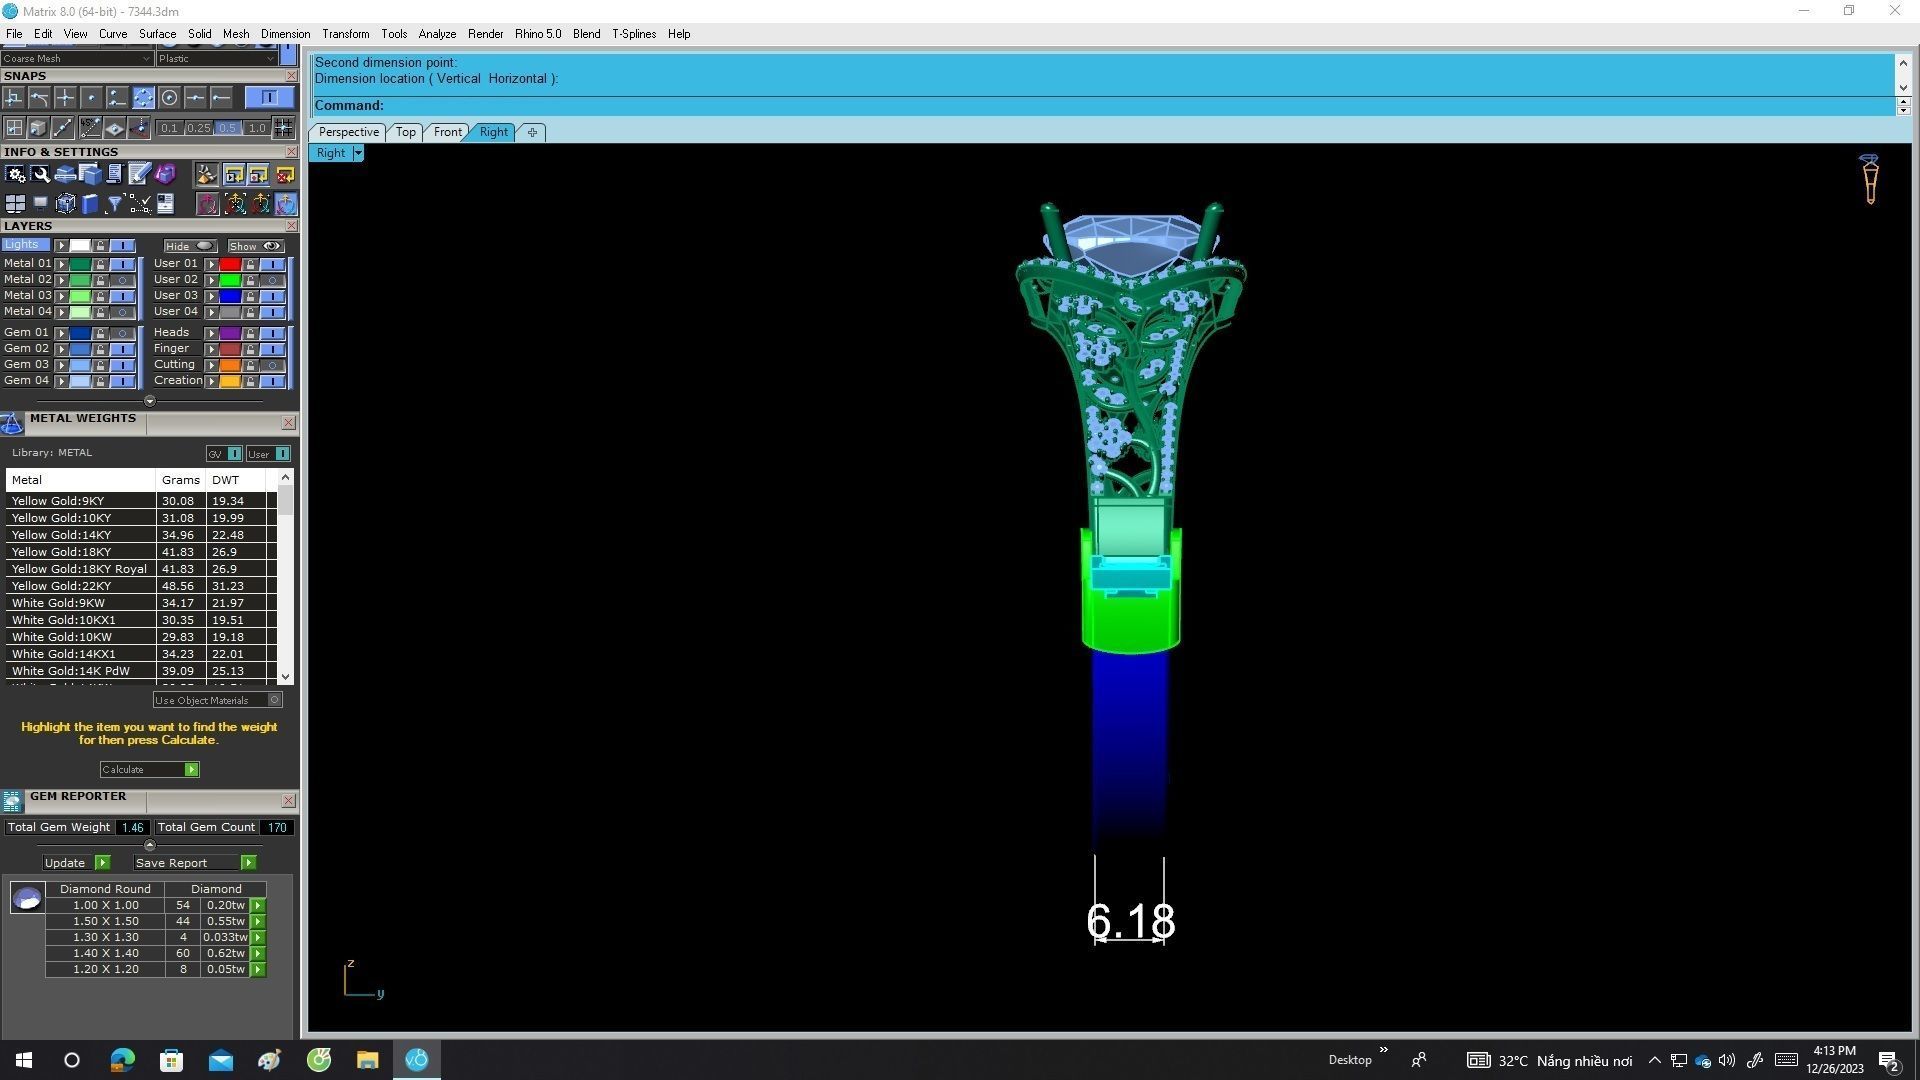Click the Point snap icon
This screenshot has height=1080, width=1920.
coord(91,98)
